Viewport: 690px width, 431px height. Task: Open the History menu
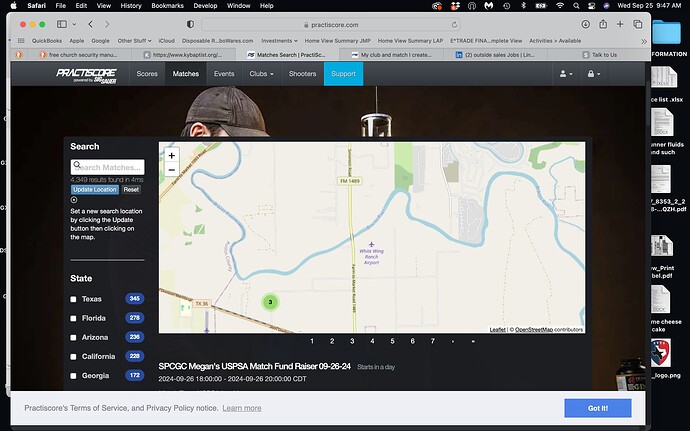131,6
